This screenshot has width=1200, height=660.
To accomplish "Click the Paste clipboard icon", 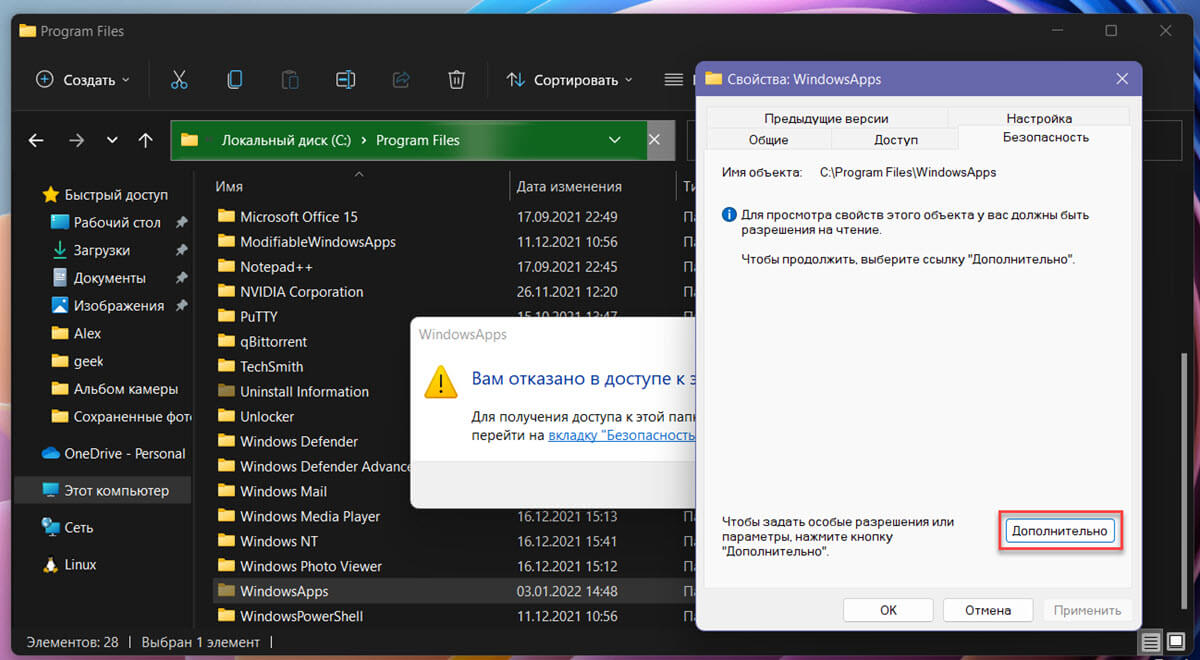I will 290,80.
